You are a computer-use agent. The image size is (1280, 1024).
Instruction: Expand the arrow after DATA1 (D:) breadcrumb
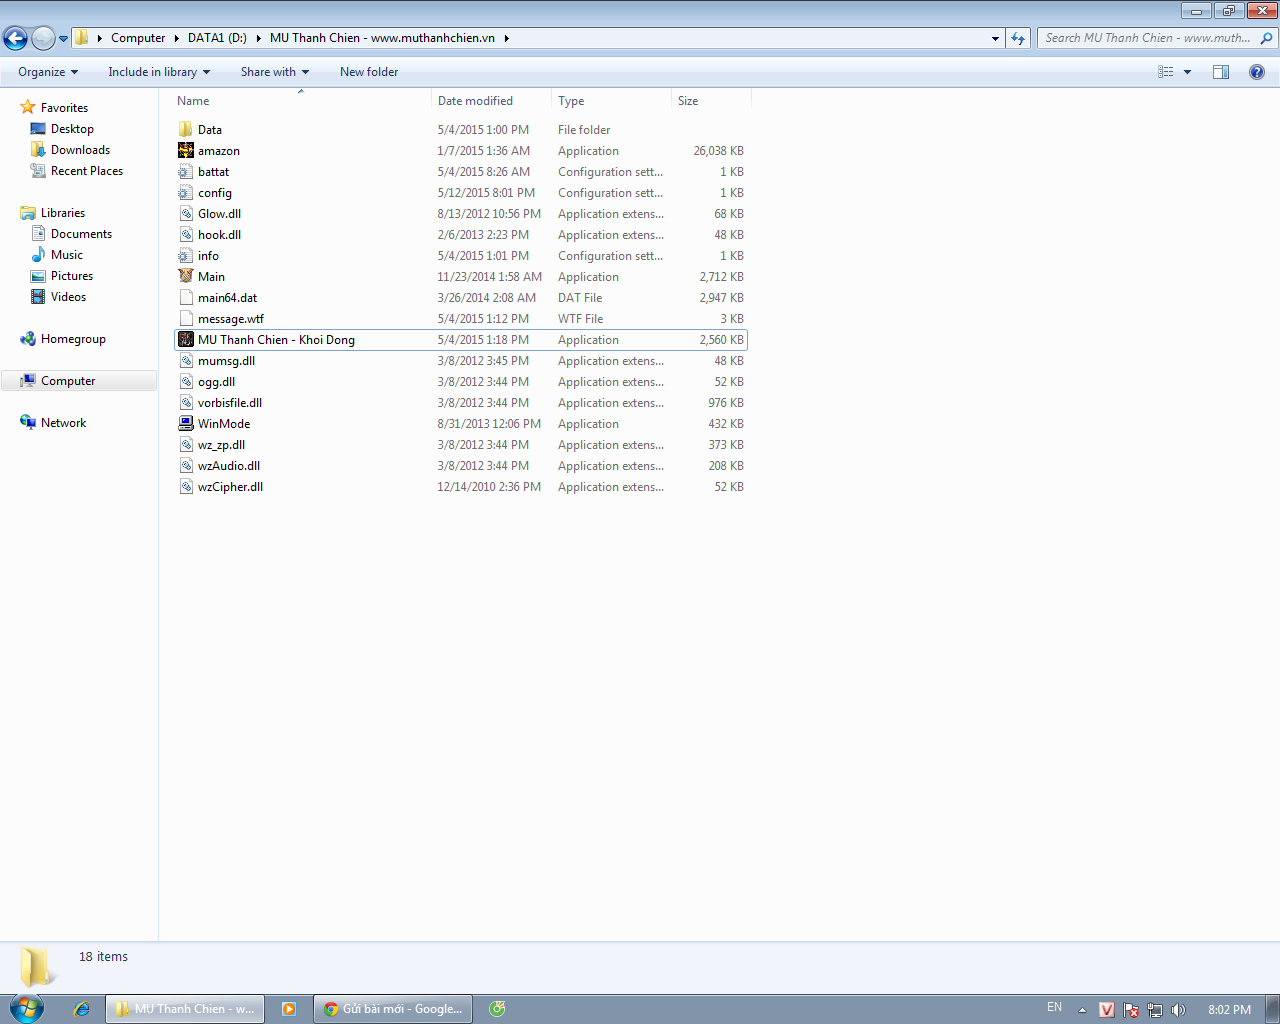pos(259,38)
